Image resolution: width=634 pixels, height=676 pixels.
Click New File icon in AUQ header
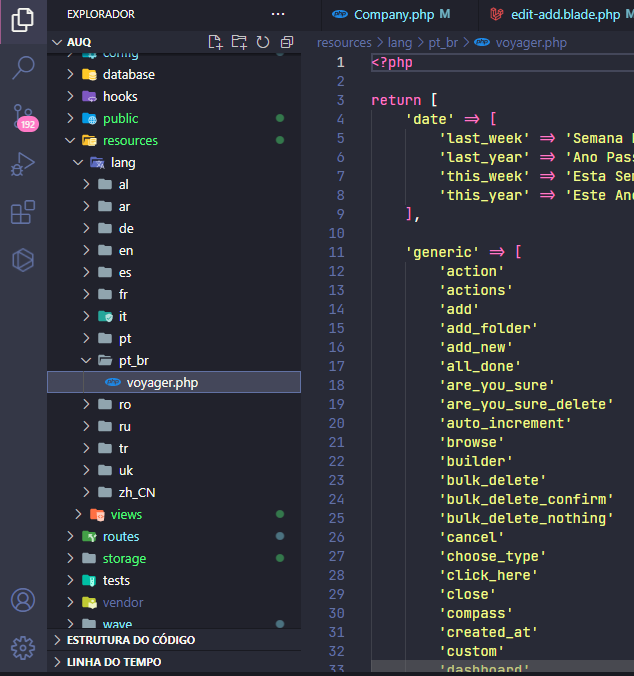(215, 42)
